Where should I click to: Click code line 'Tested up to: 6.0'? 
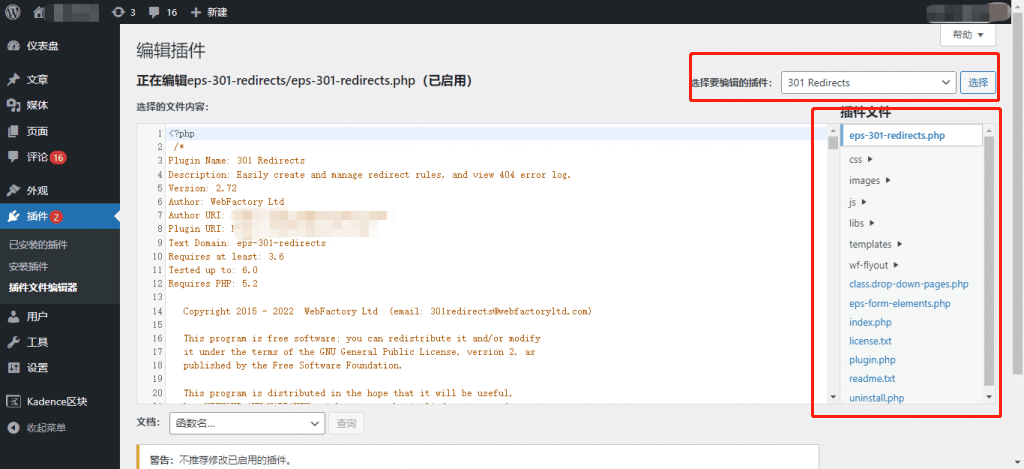pyautogui.click(x=213, y=270)
